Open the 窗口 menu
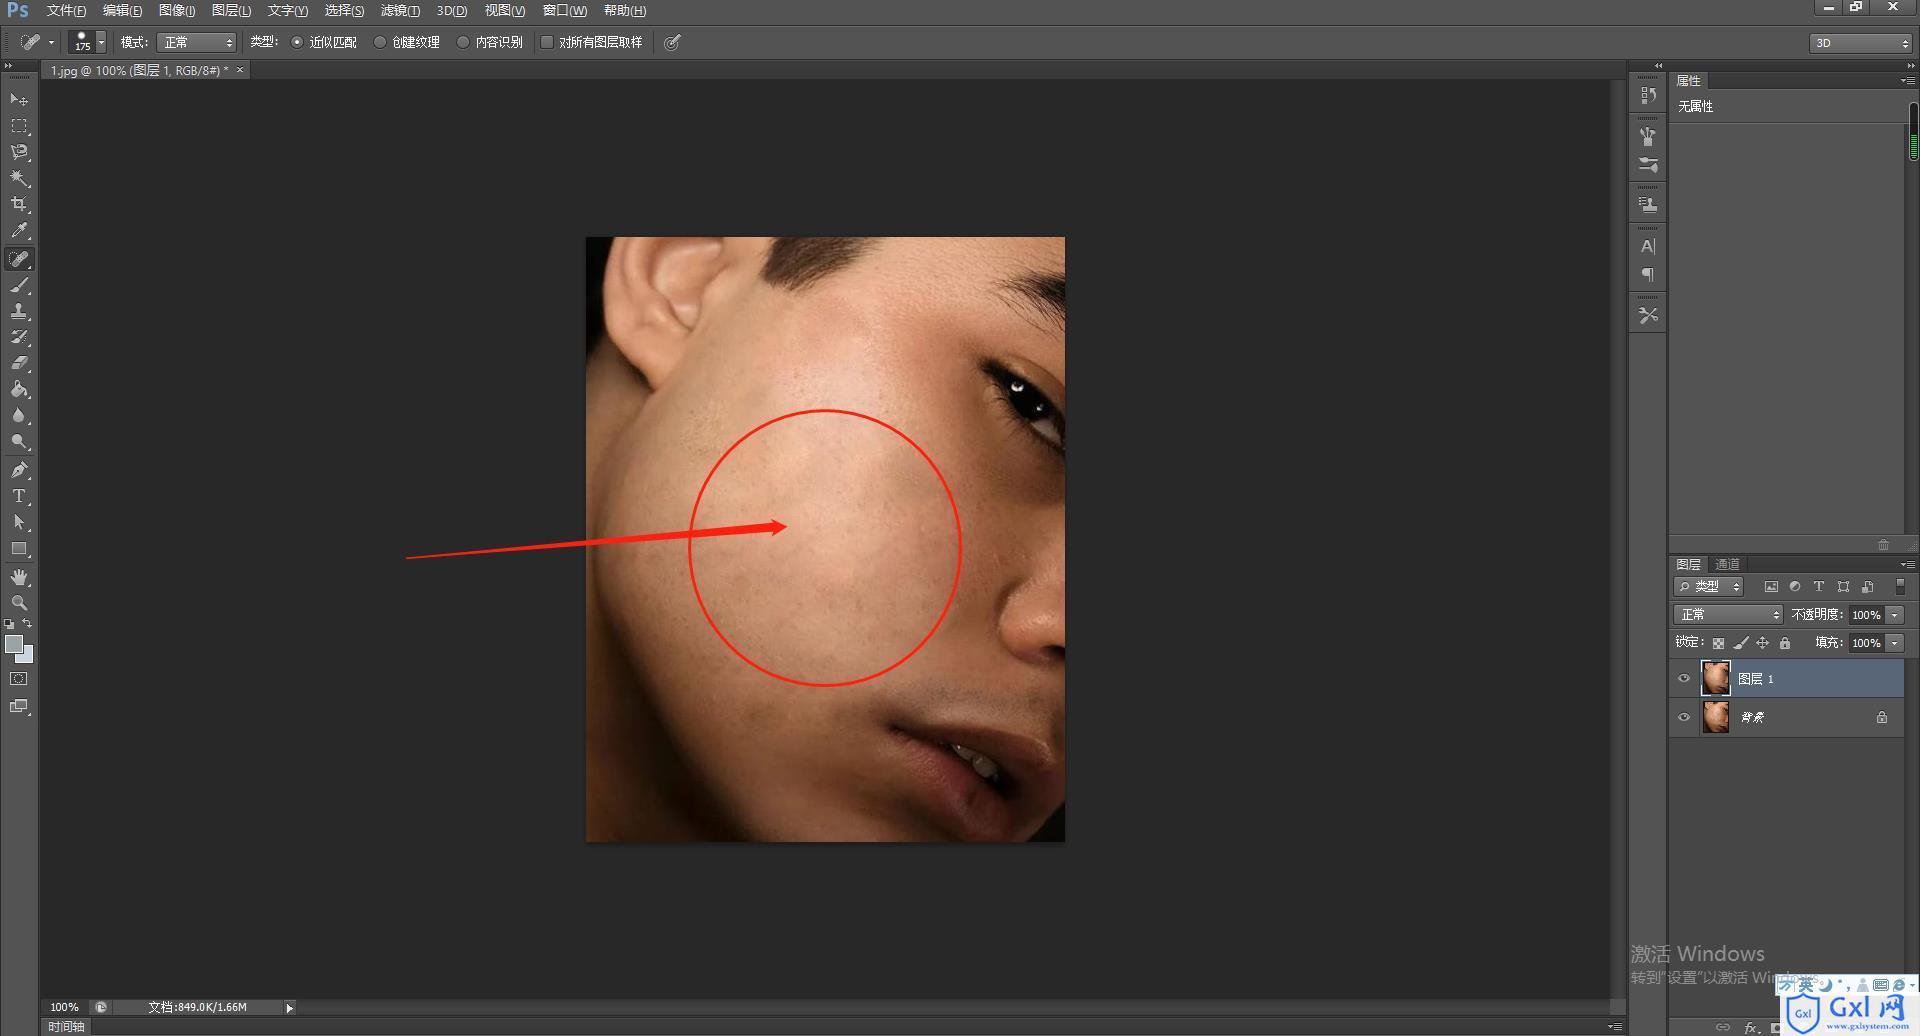Image resolution: width=1920 pixels, height=1036 pixels. (564, 10)
